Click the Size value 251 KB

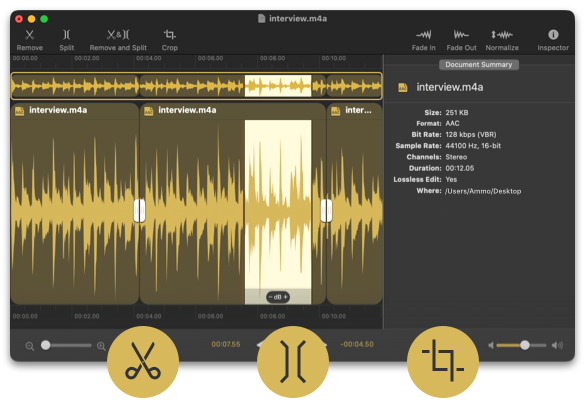click(457, 113)
